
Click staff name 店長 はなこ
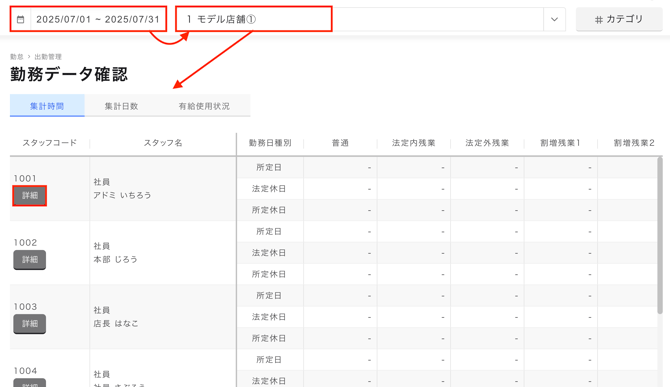[116, 323]
